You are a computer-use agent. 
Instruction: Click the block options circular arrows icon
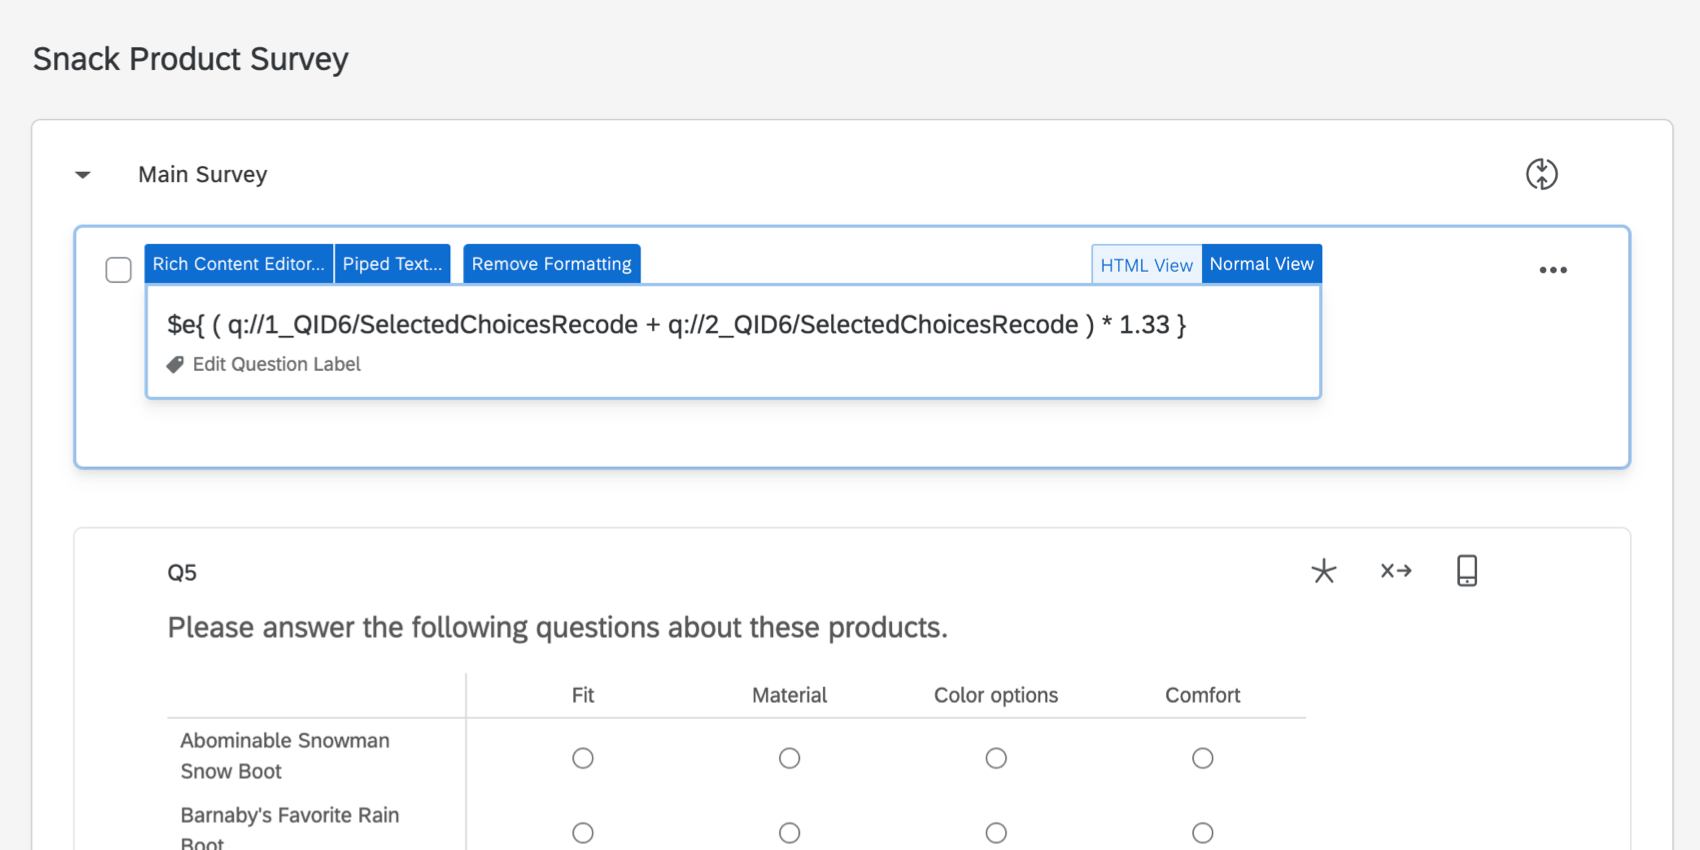click(x=1541, y=174)
